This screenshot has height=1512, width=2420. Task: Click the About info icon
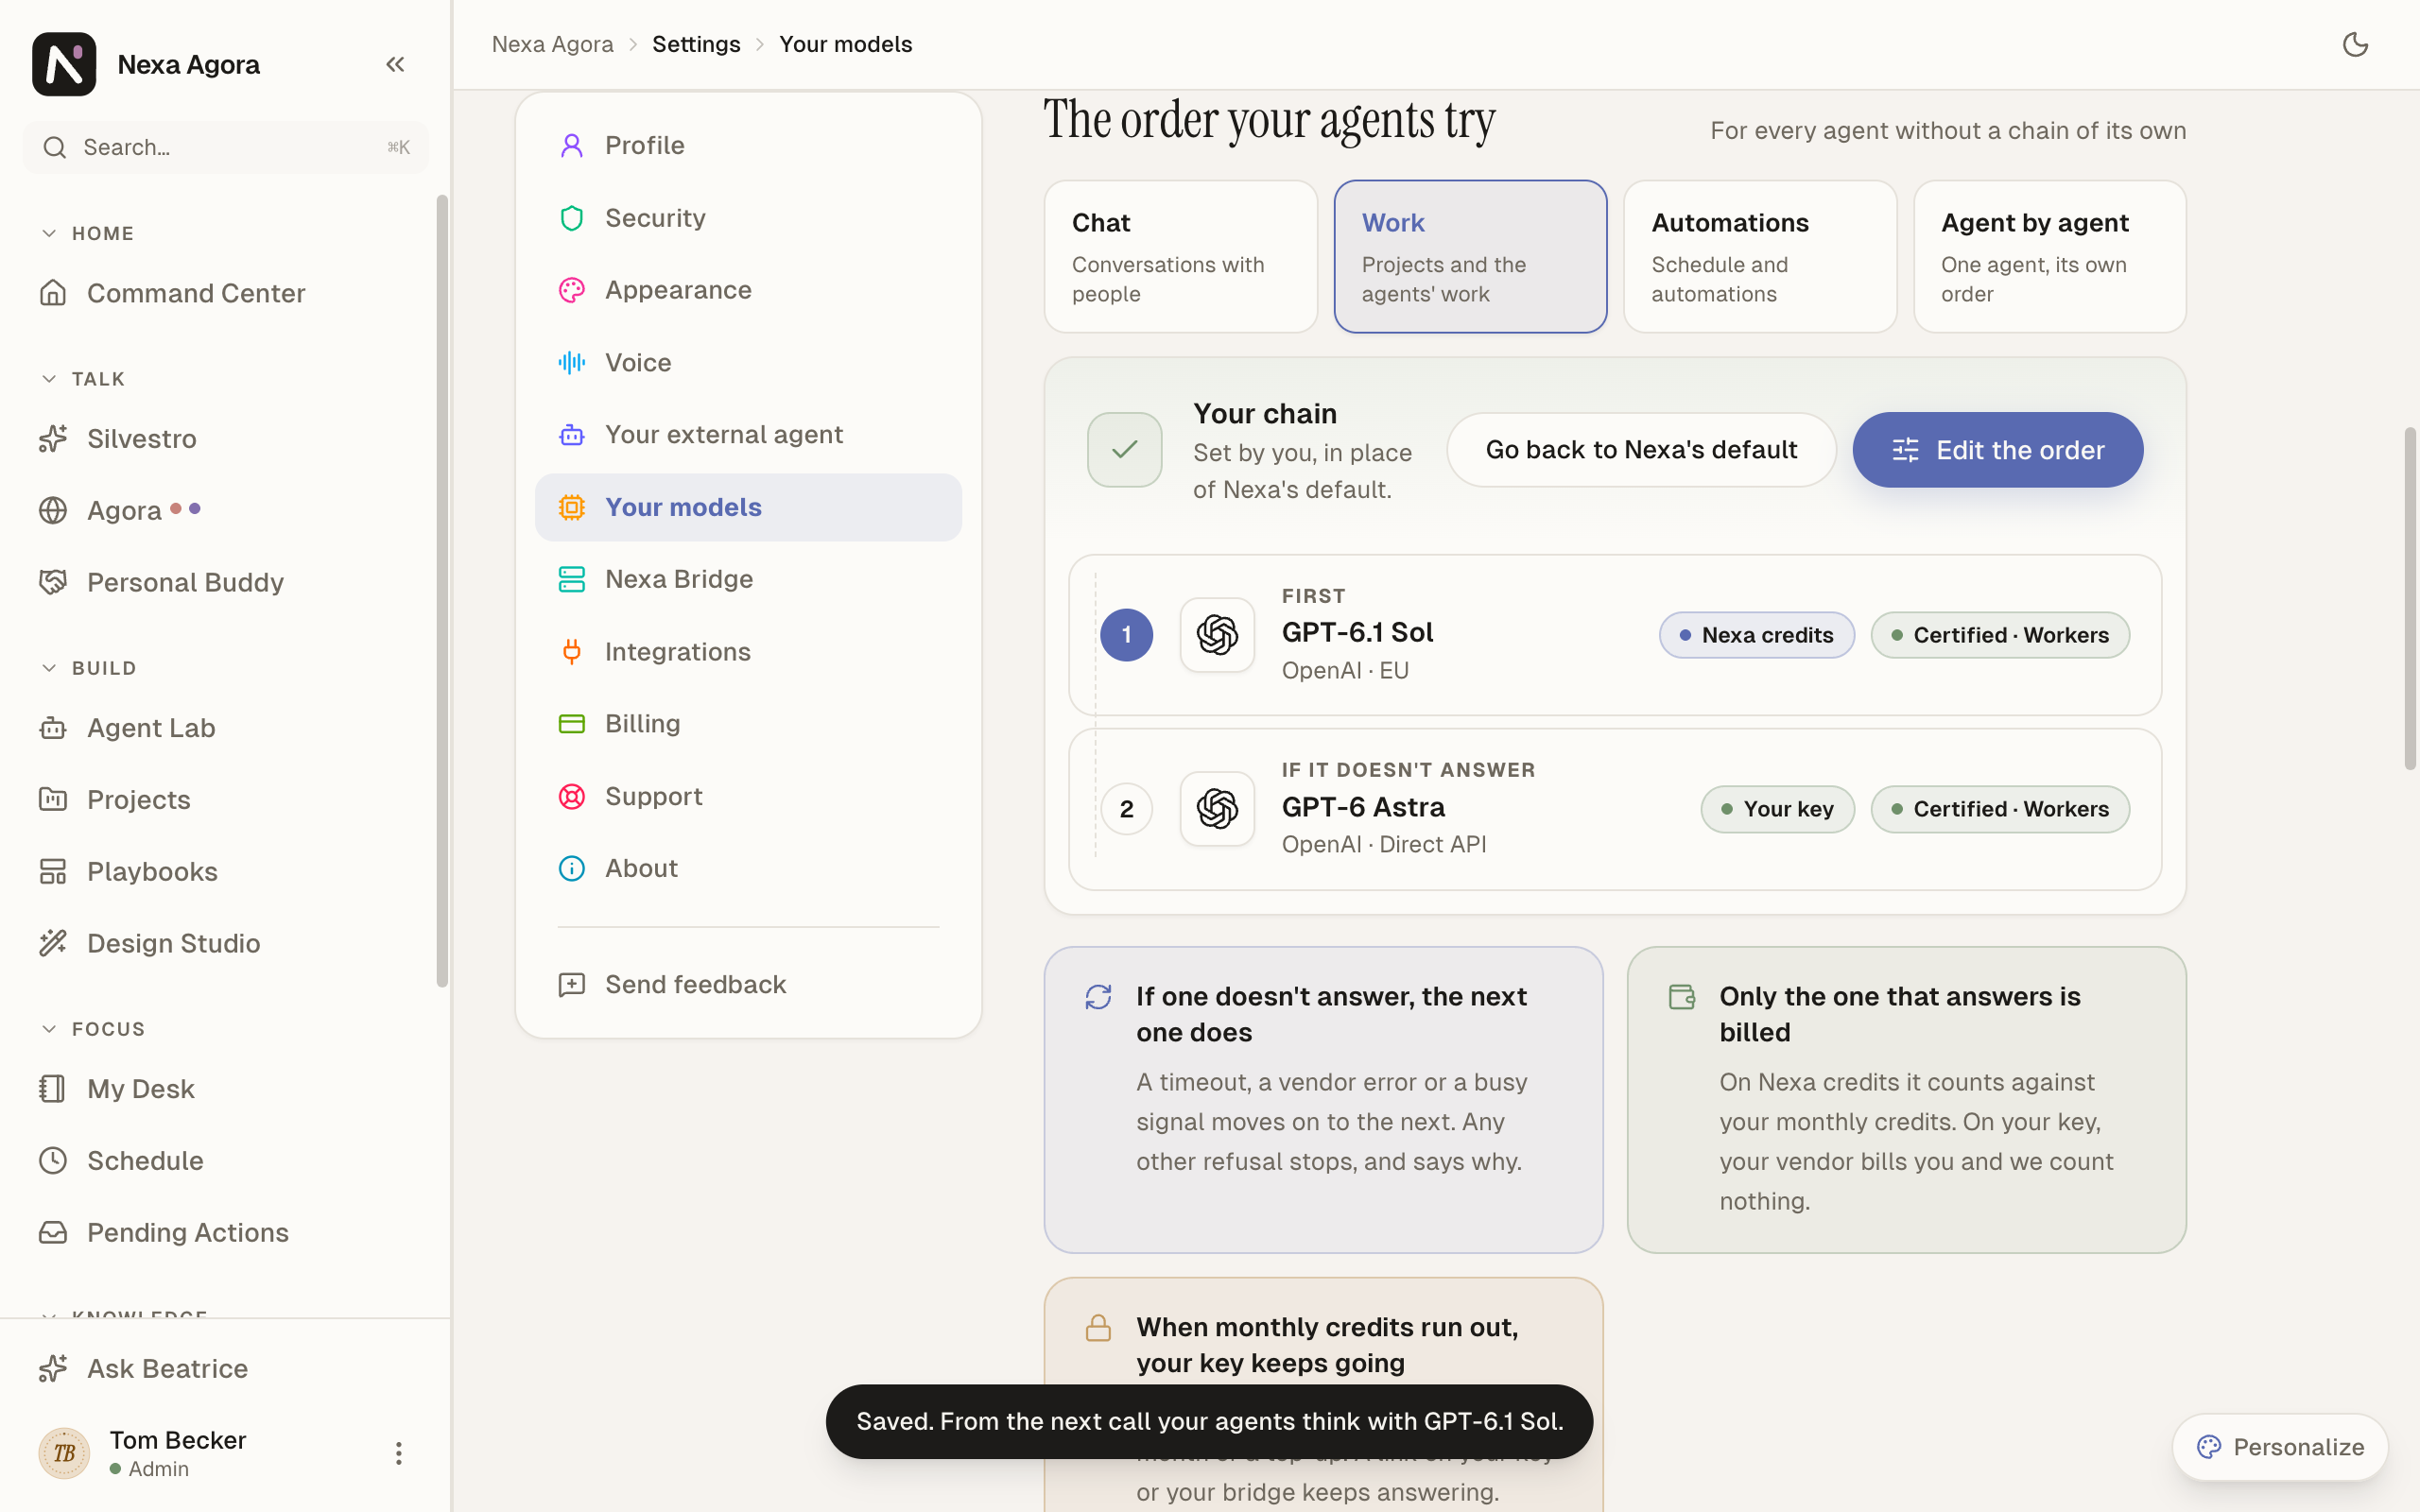(x=571, y=868)
